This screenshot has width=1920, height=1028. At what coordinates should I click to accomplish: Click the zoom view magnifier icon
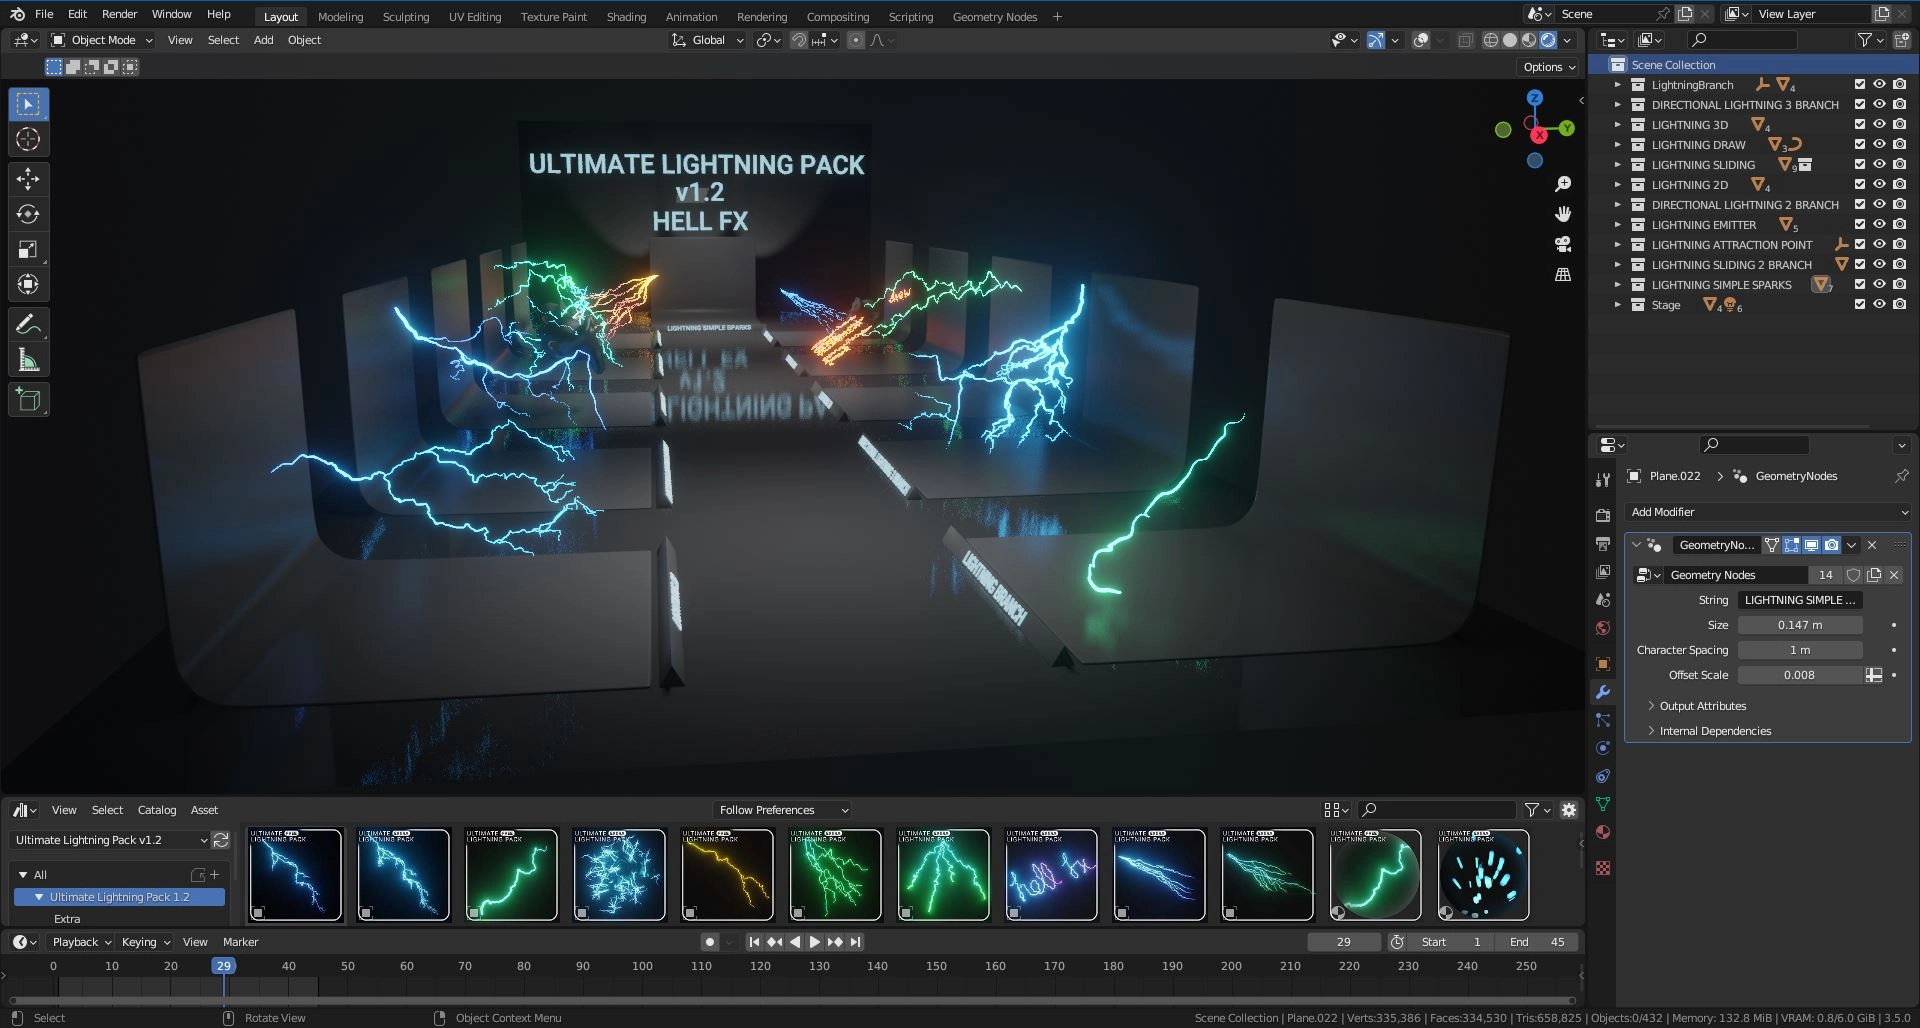[x=1563, y=184]
